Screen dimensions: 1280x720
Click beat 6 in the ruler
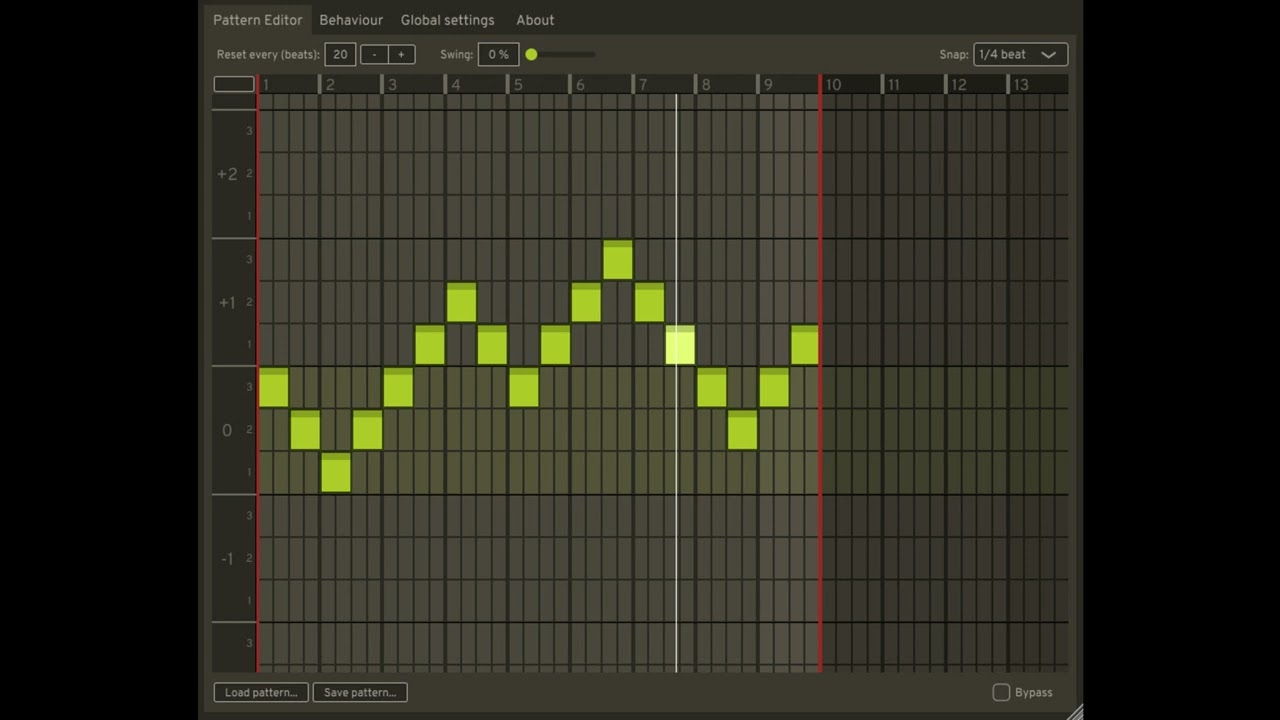click(x=580, y=85)
